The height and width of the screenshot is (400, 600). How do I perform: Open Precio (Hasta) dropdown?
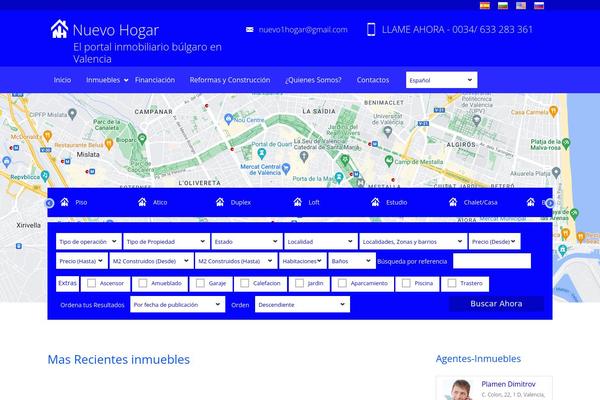82,261
